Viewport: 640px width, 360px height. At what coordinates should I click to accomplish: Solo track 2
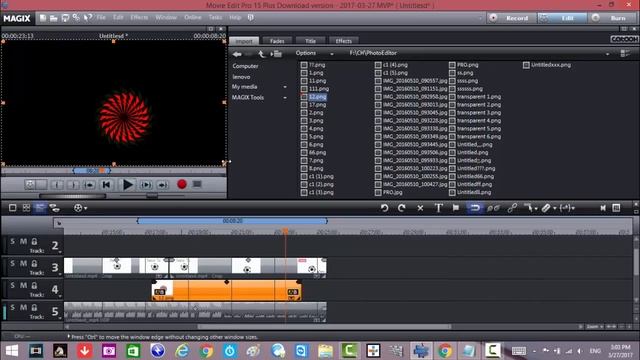[12, 242]
